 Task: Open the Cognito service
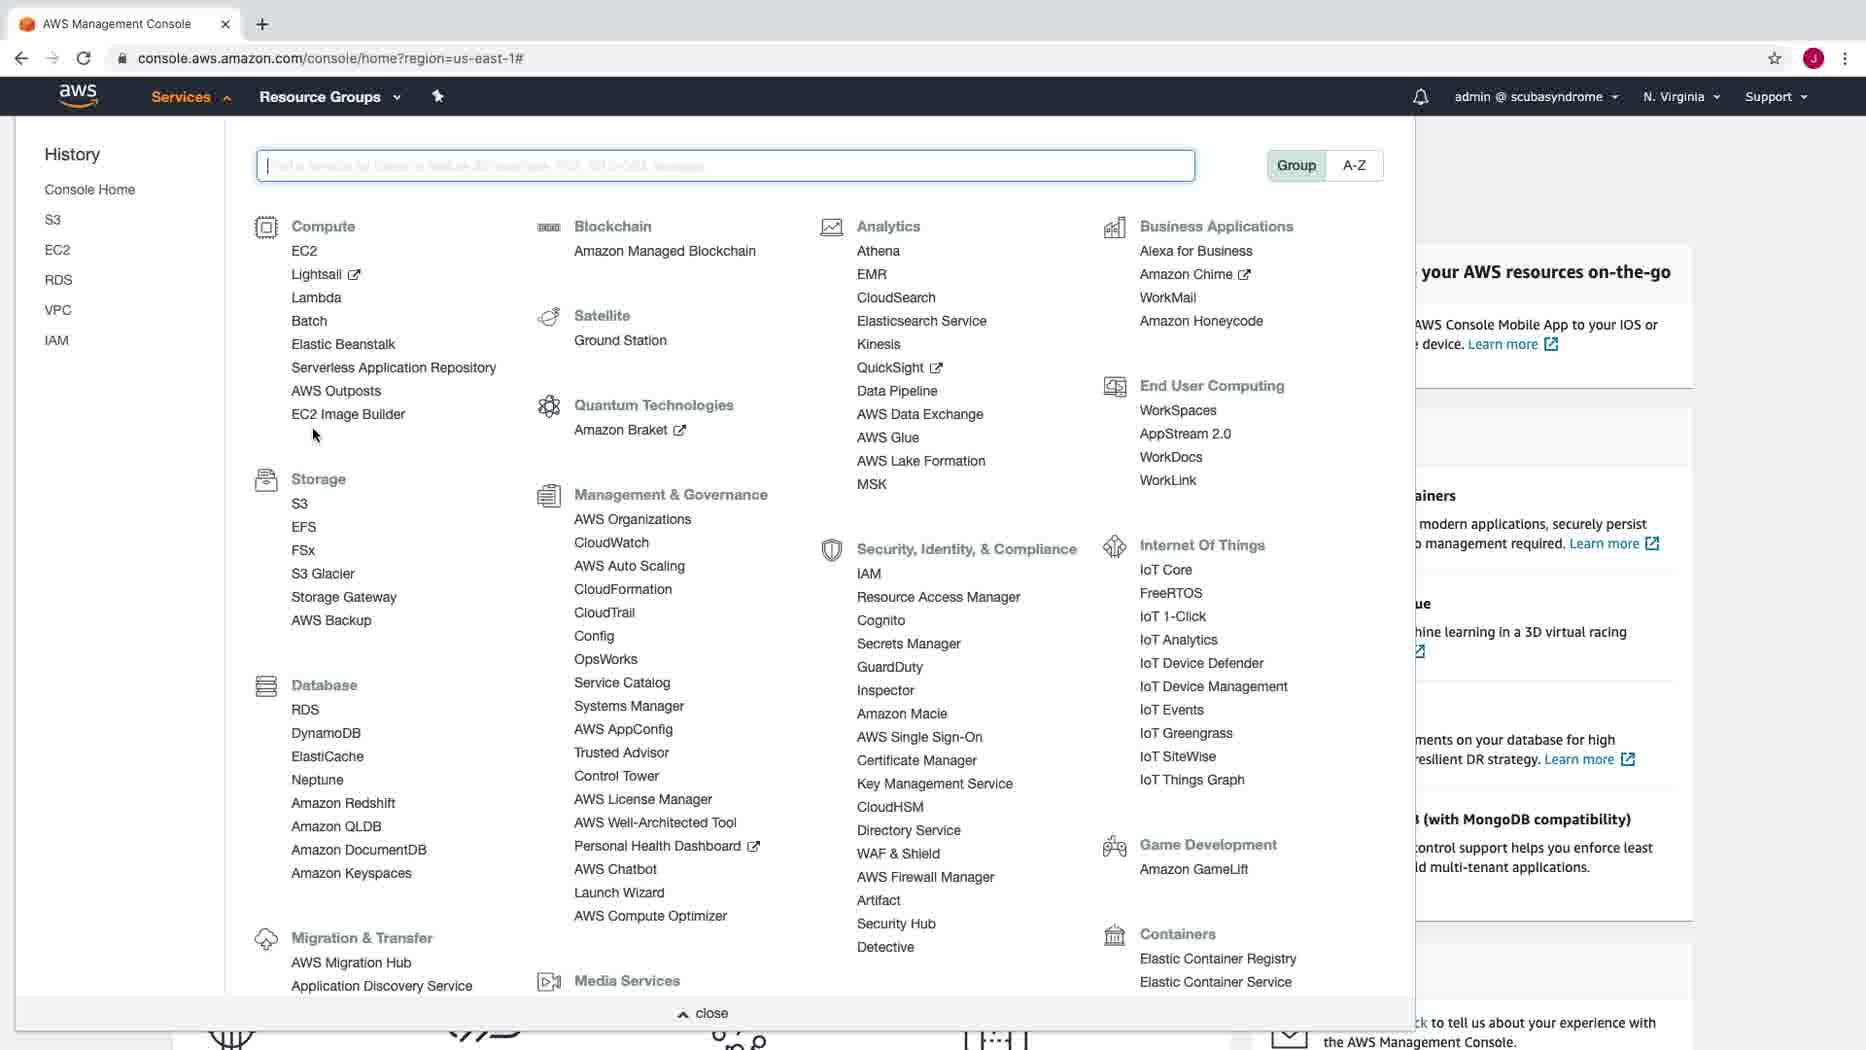(880, 620)
